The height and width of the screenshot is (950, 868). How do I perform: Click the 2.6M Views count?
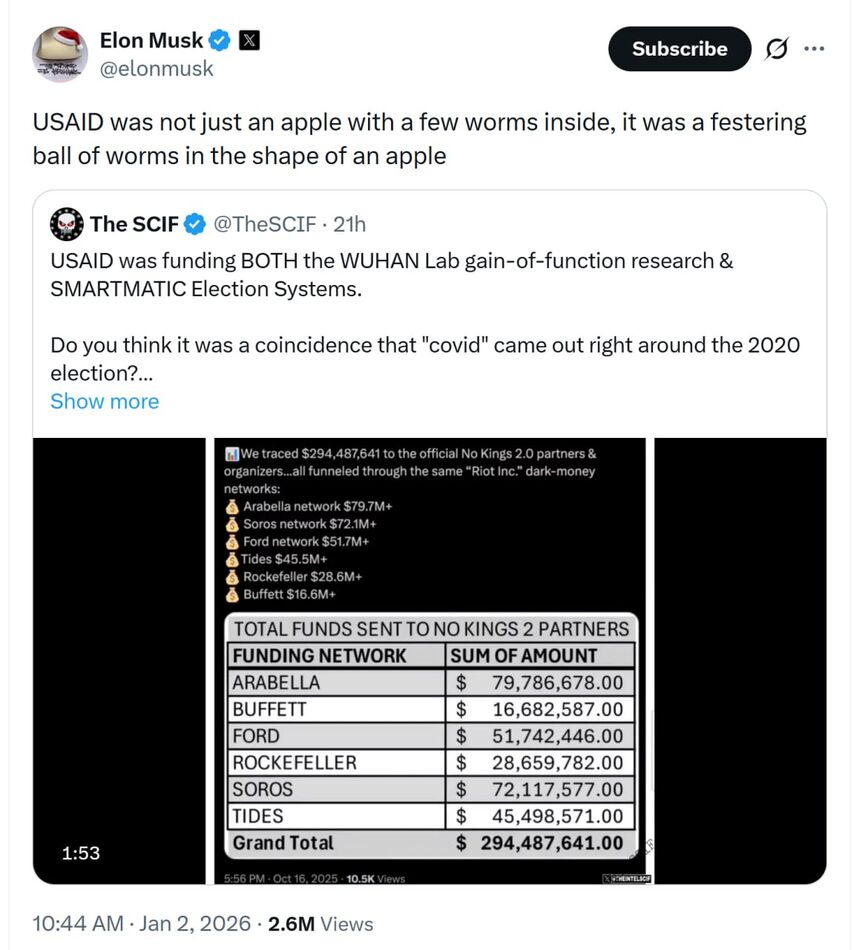tap(322, 924)
